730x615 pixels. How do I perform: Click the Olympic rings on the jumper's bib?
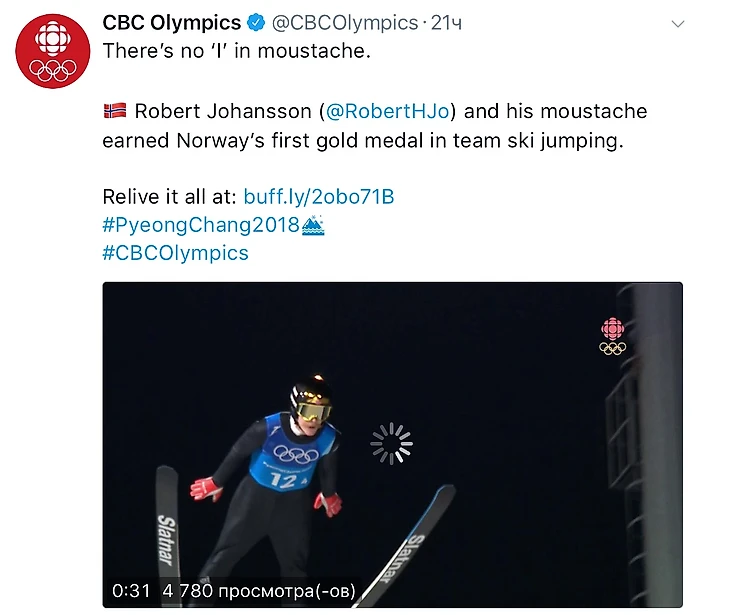coord(296,454)
